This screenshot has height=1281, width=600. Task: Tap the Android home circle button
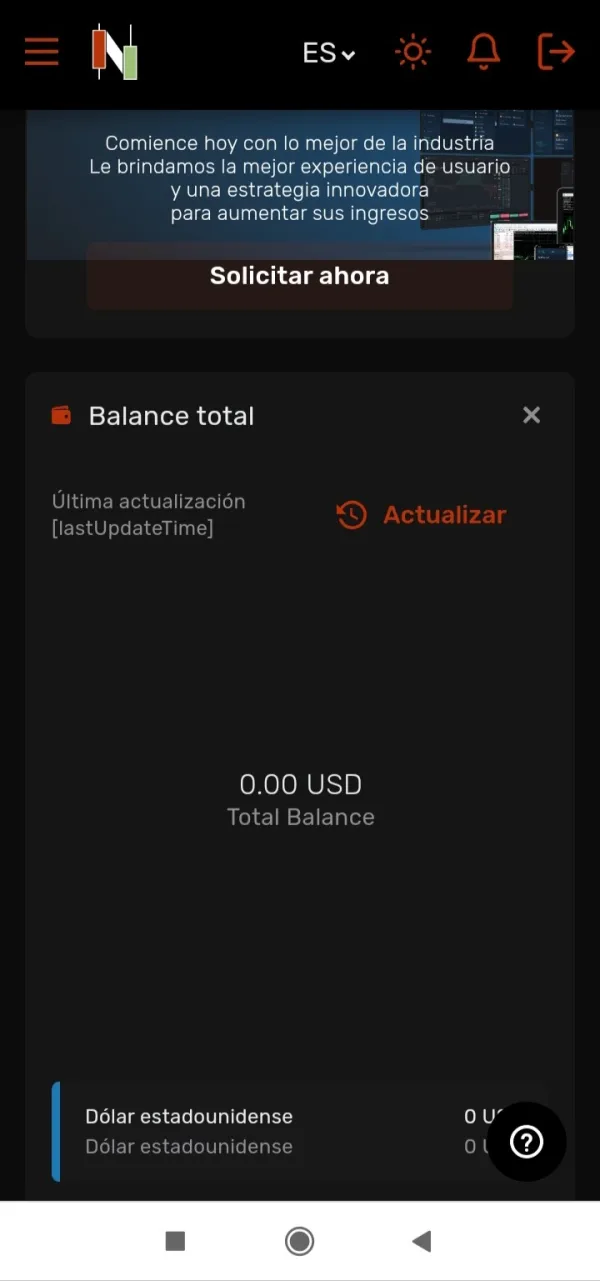tap(299, 1241)
